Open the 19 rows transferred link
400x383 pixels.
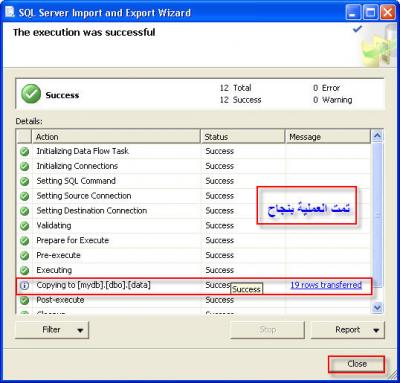(326, 285)
